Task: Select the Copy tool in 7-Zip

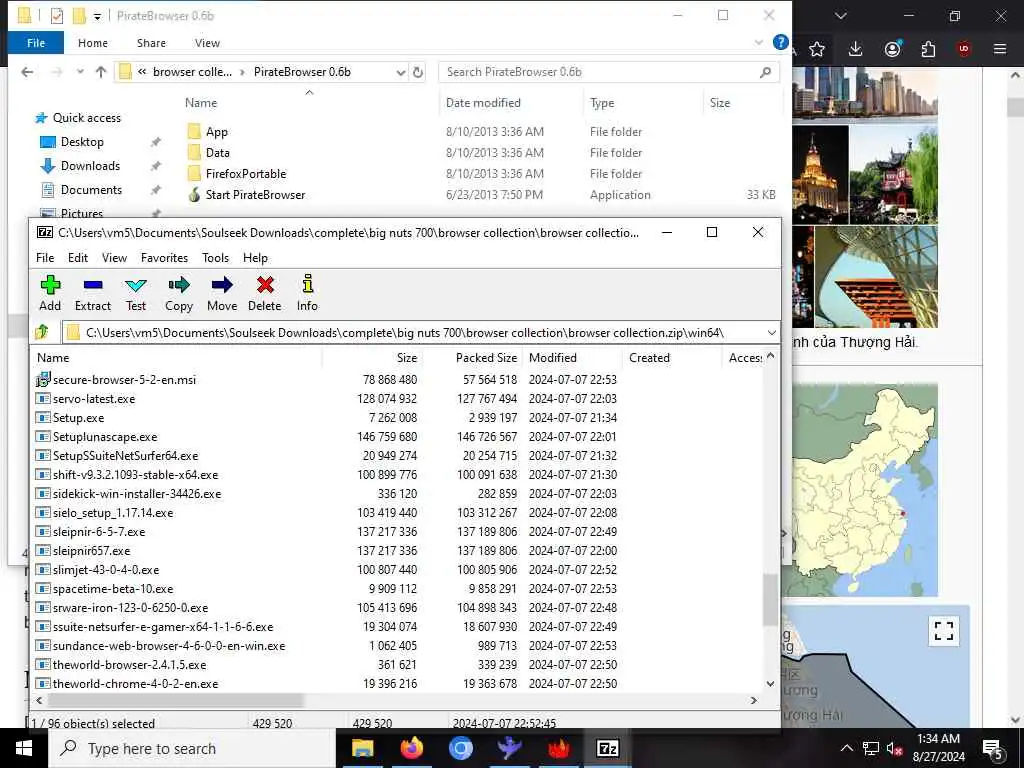Action: click(179, 293)
